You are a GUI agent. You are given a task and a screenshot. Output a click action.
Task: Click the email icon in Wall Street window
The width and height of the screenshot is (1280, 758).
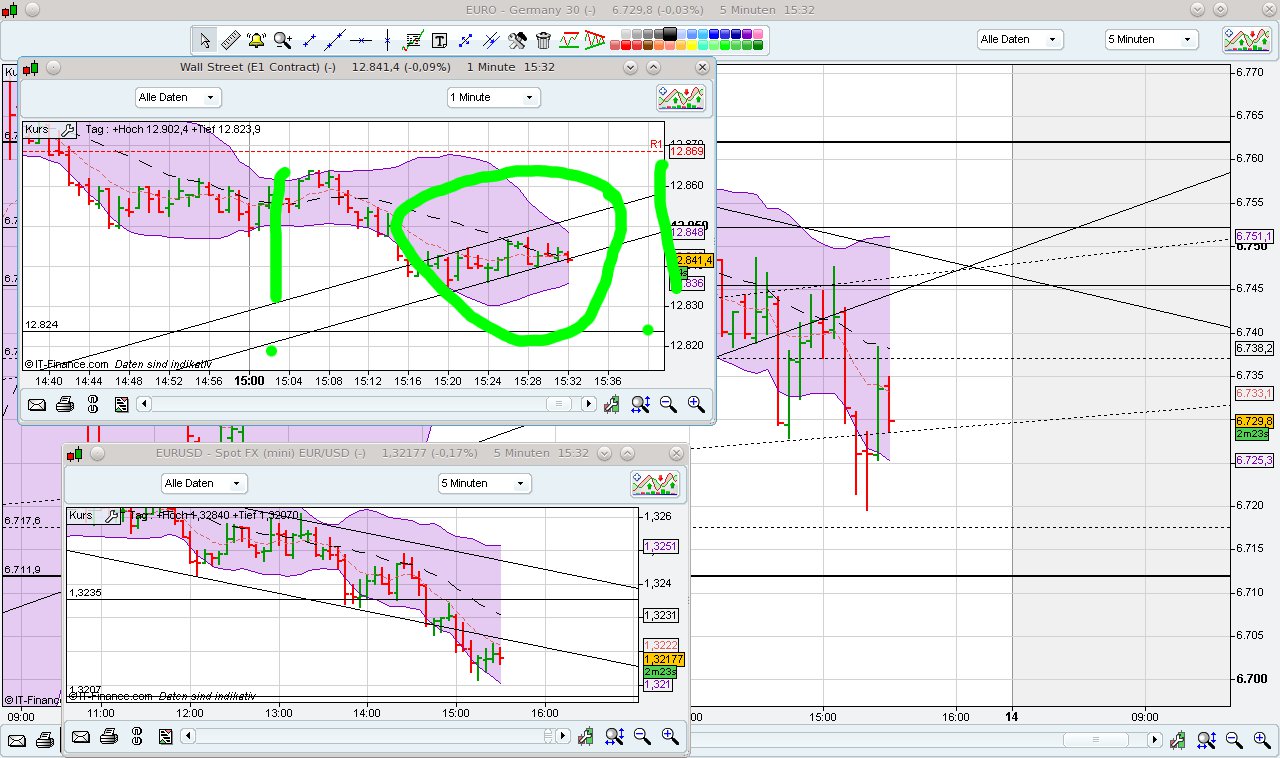pyautogui.click(x=37, y=404)
